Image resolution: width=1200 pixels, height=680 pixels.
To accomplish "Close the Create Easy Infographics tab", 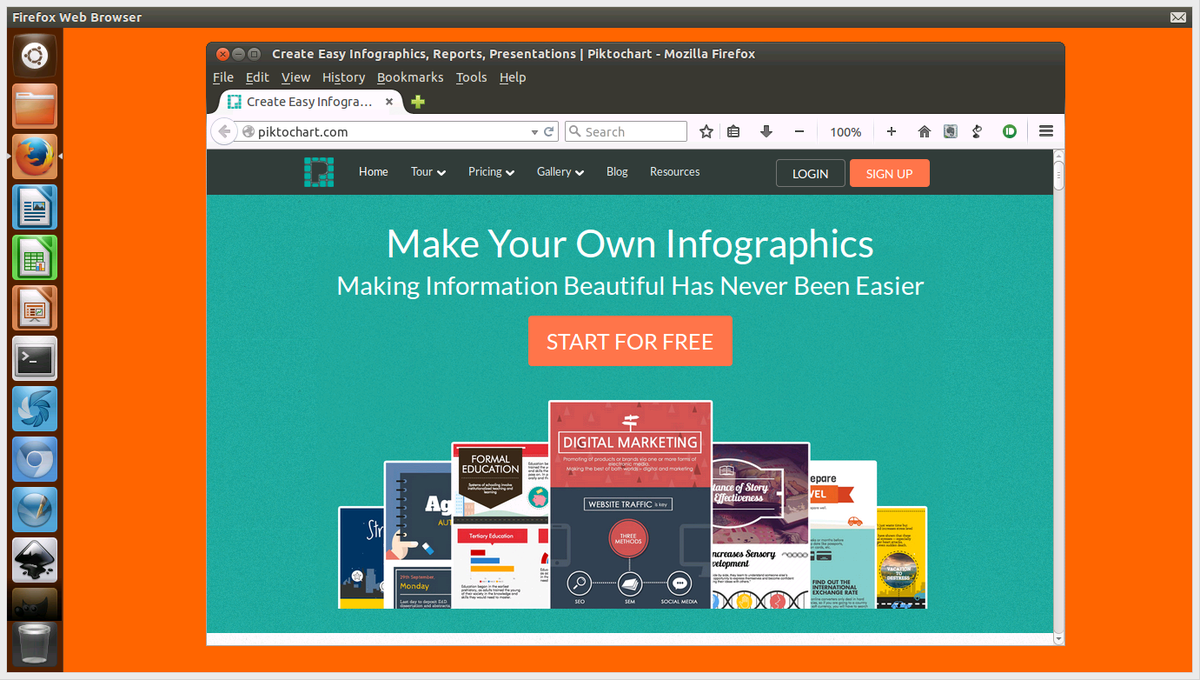I will coord(391,102).
